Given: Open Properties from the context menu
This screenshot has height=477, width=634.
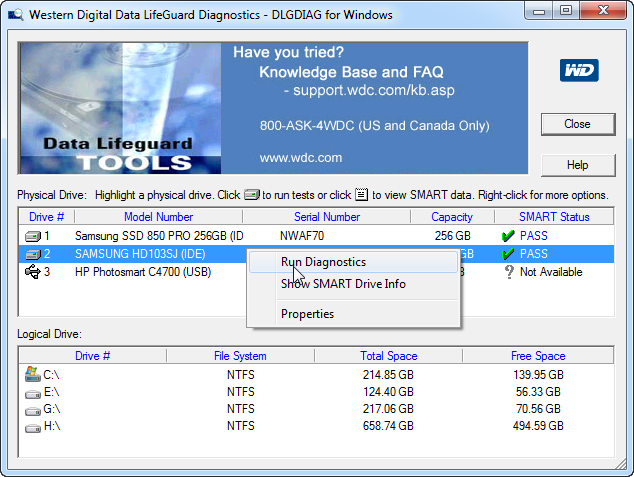Looking at the screenshot, I should [354, 314].
